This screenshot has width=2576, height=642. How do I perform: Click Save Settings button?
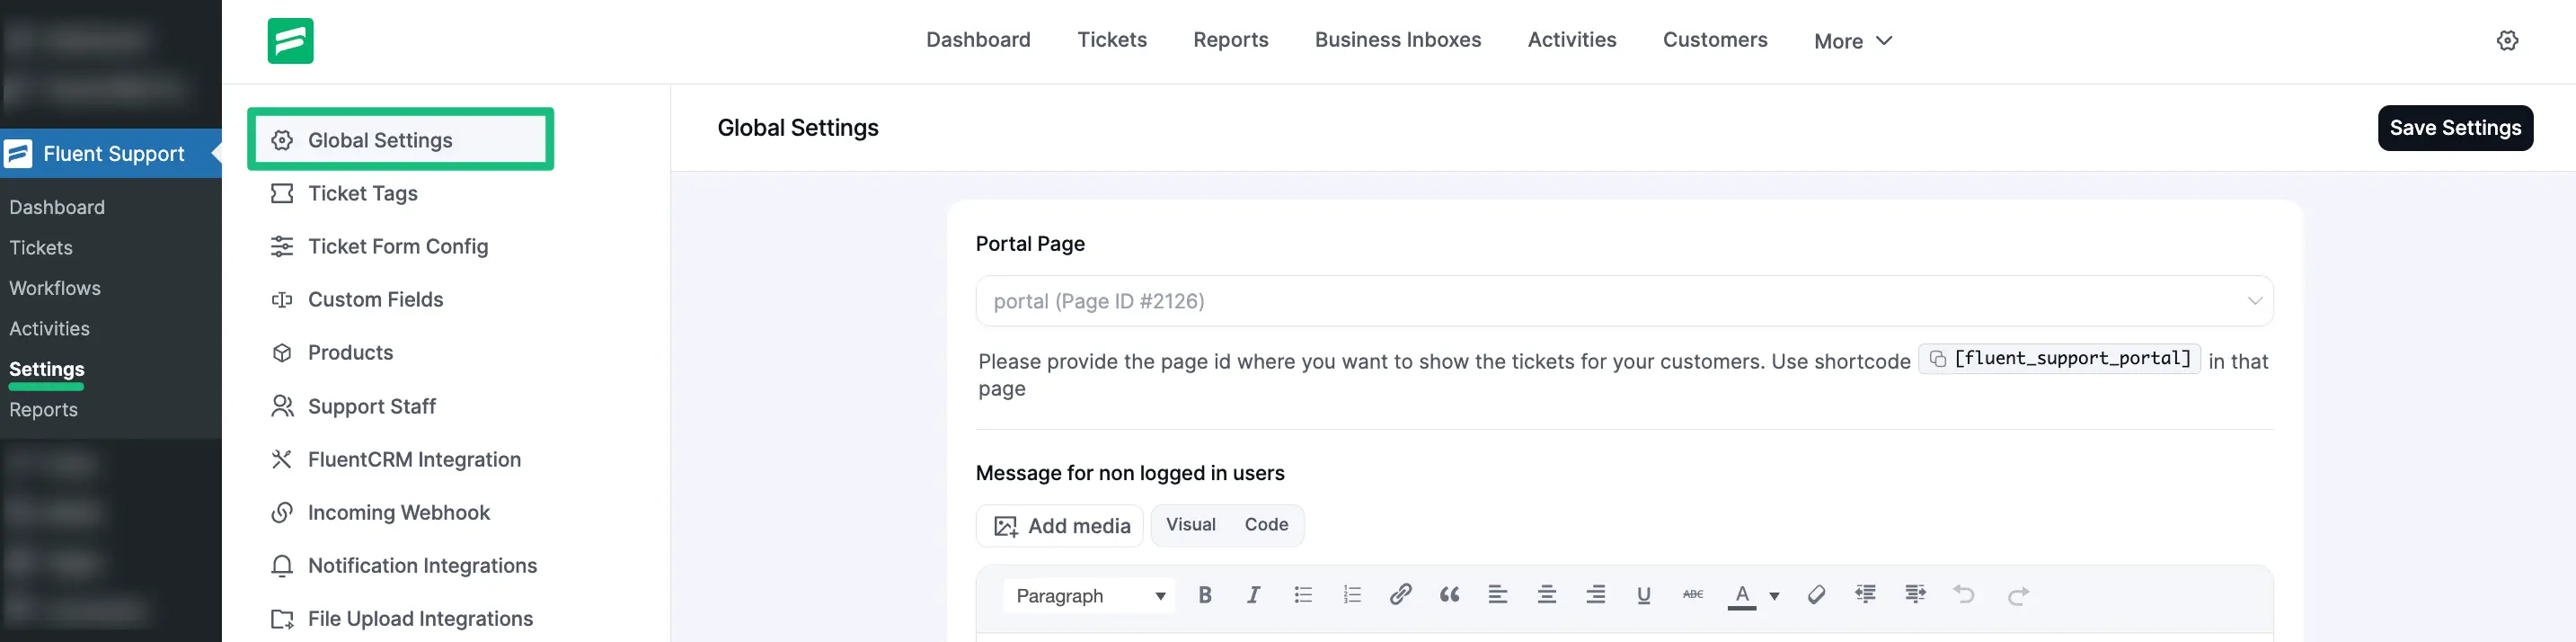[x=2454, y=128]
